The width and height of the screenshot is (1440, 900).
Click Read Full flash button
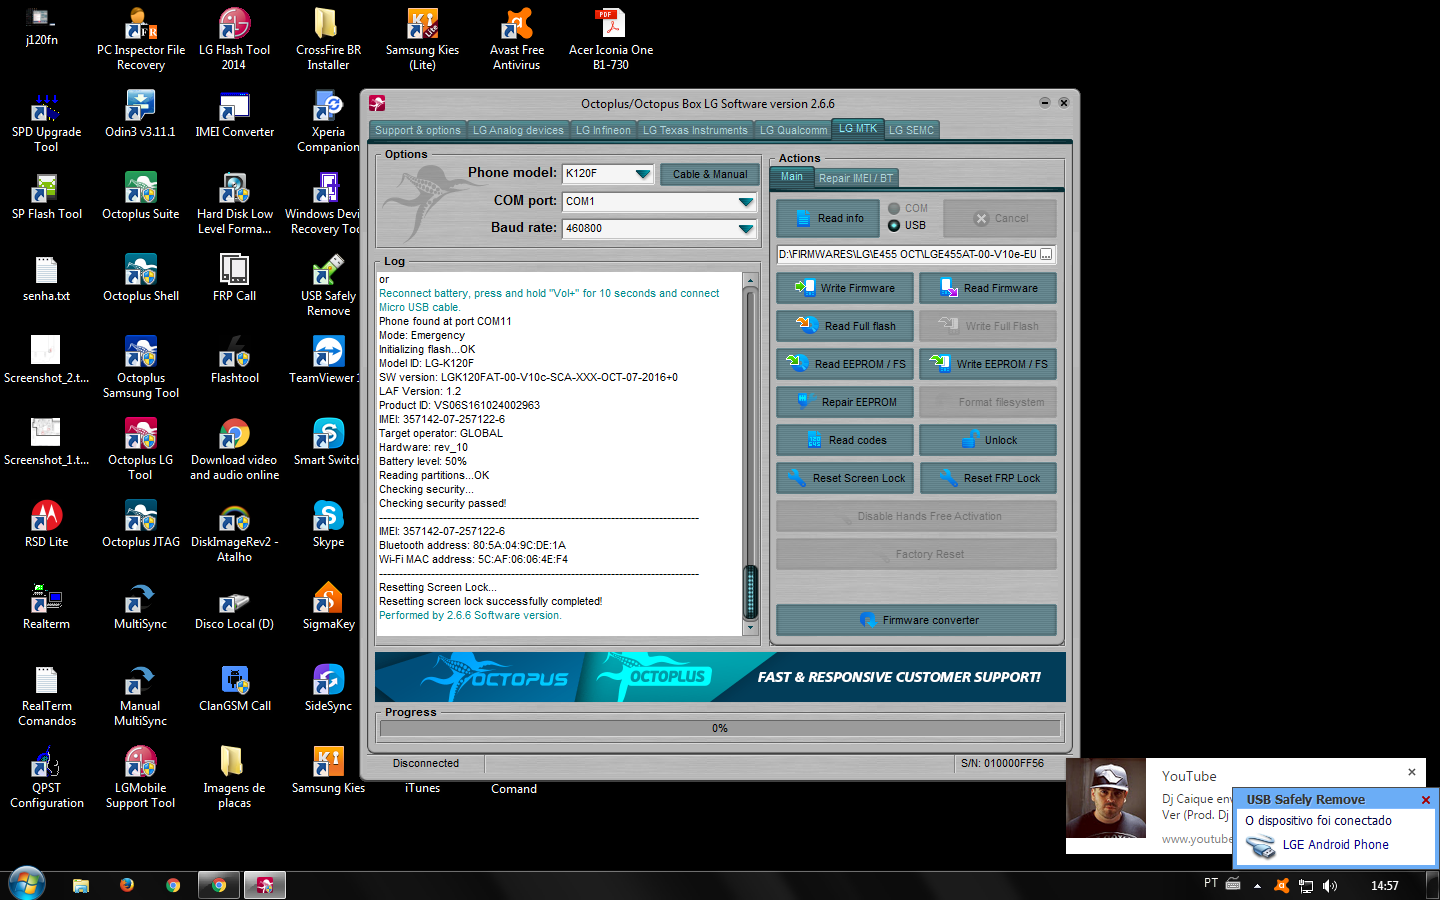[845, 326]
